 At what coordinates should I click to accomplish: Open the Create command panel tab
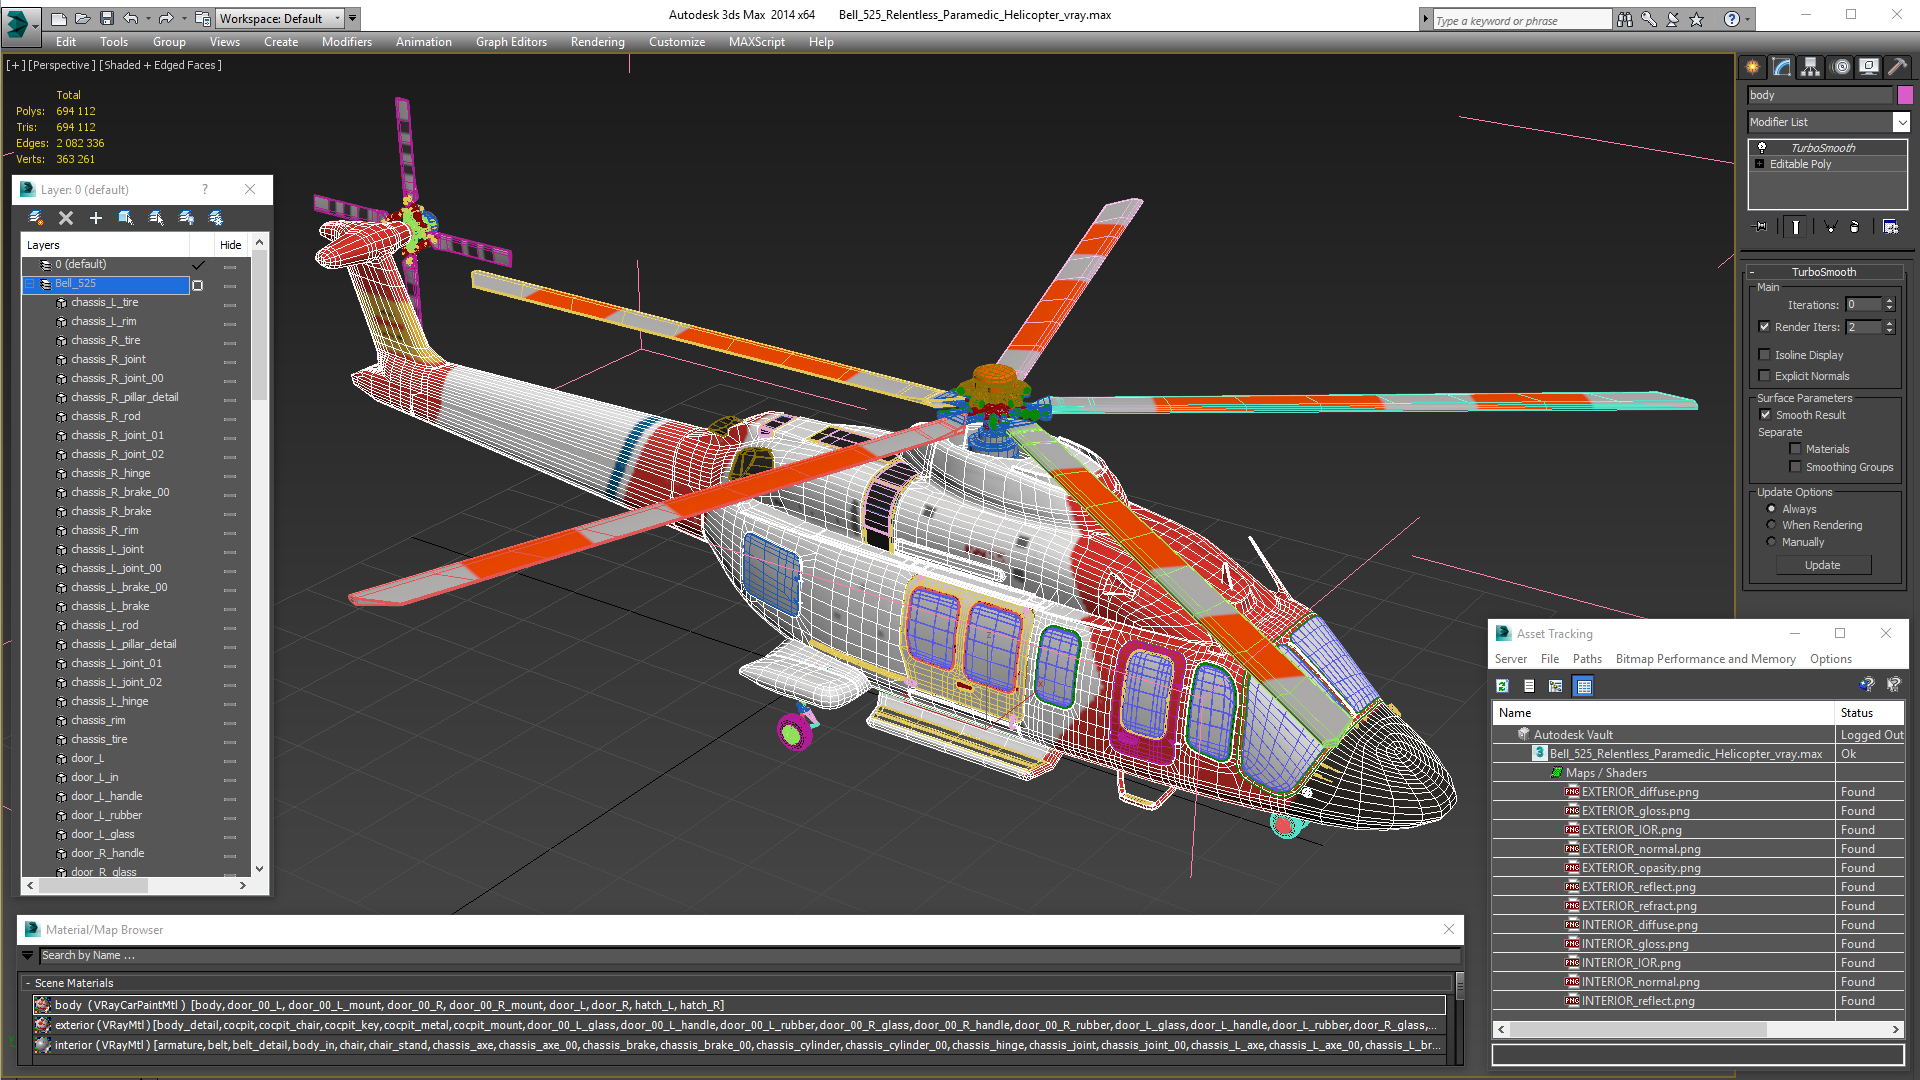1753,67
